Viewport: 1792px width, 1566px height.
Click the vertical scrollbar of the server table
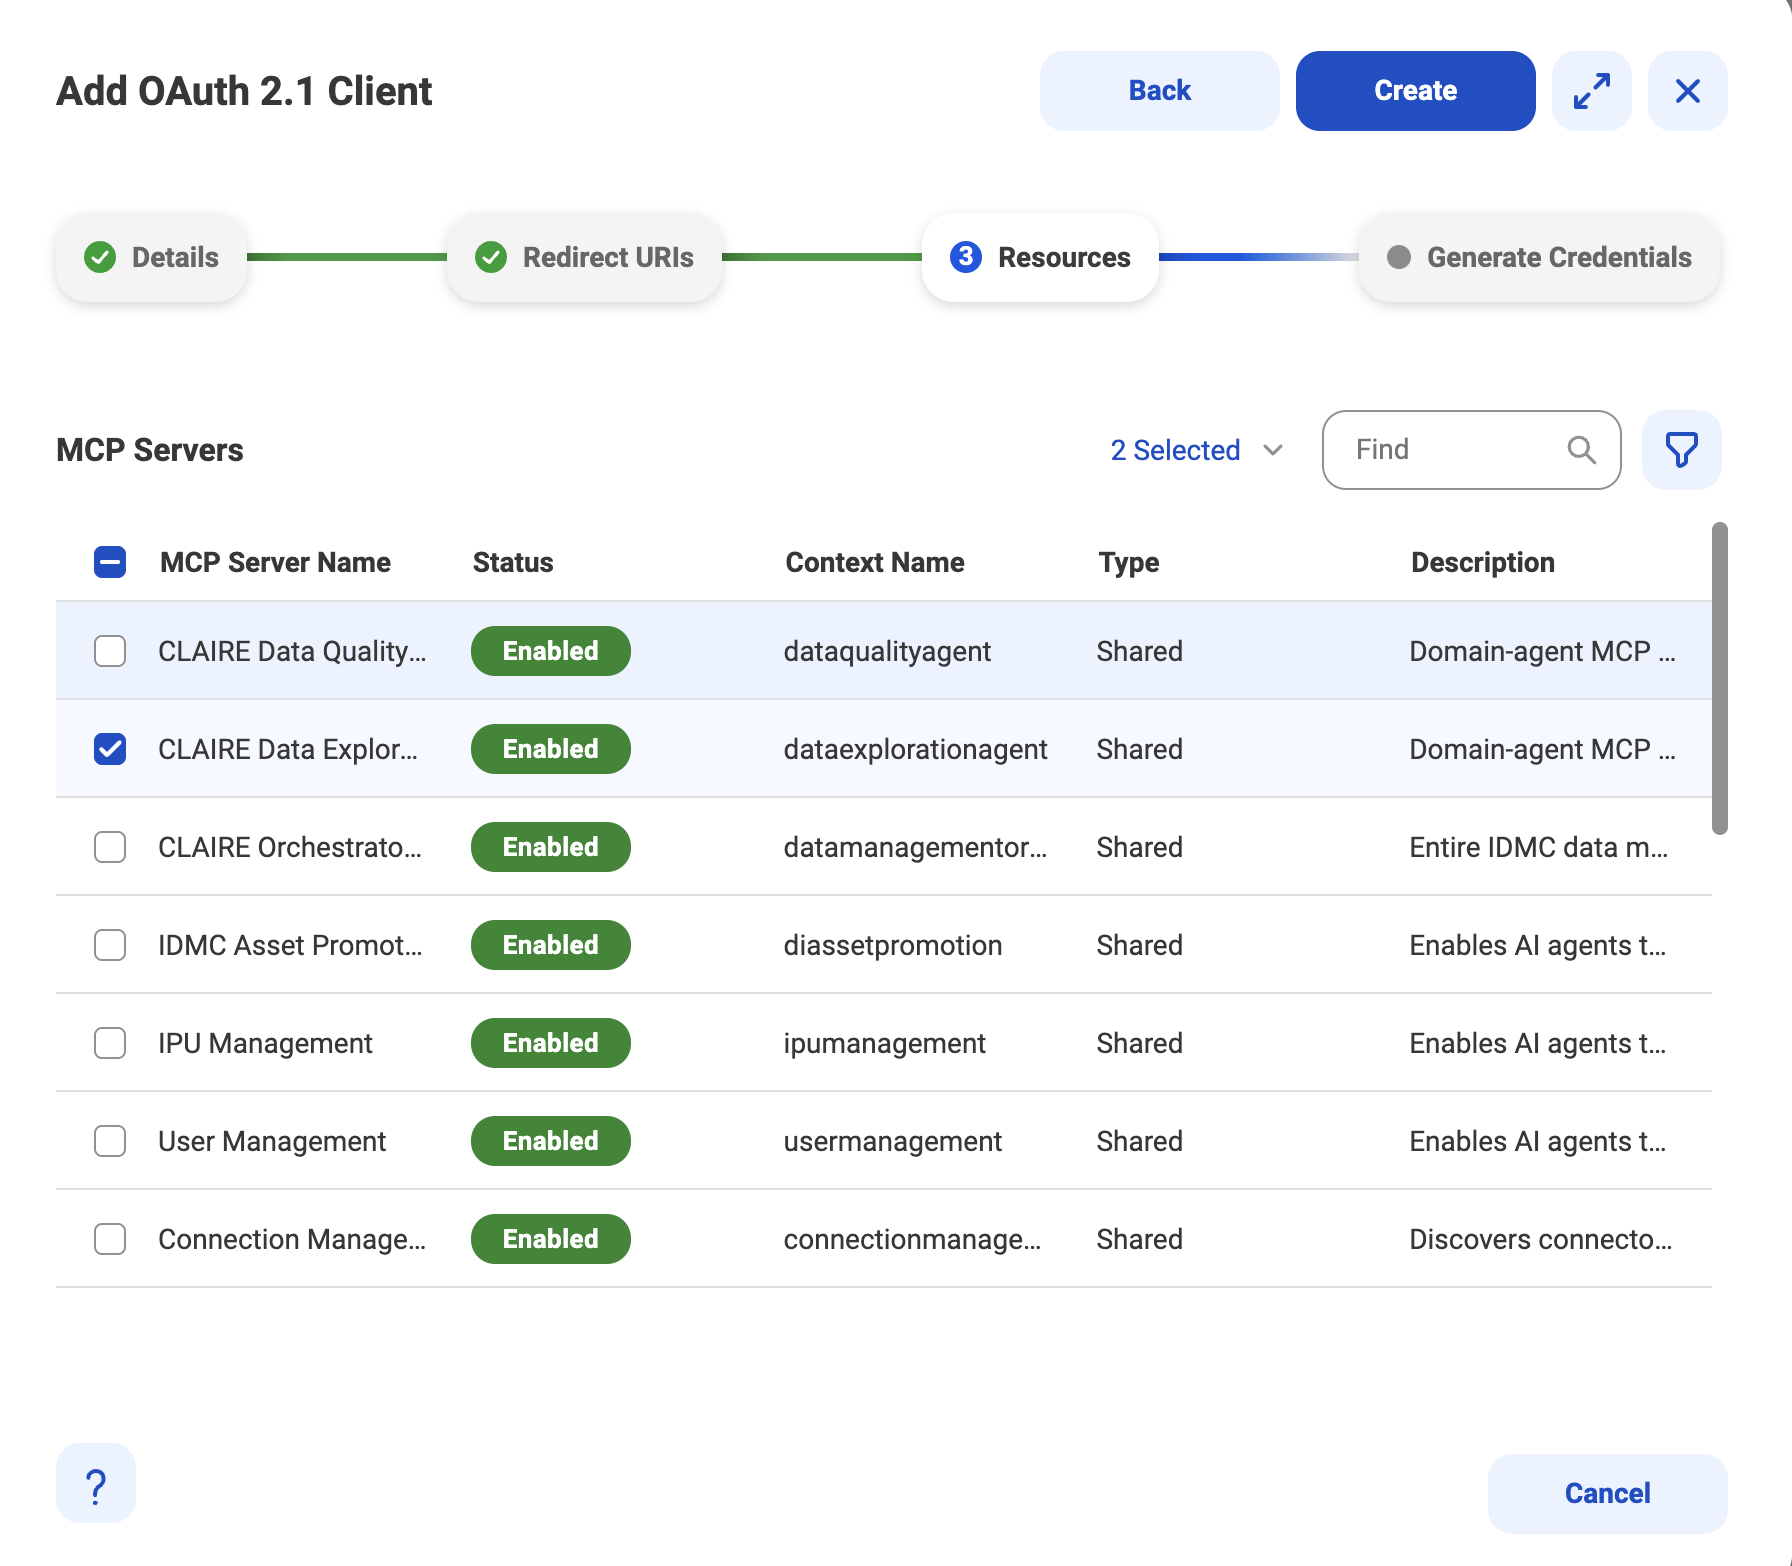pos(1719,678)
